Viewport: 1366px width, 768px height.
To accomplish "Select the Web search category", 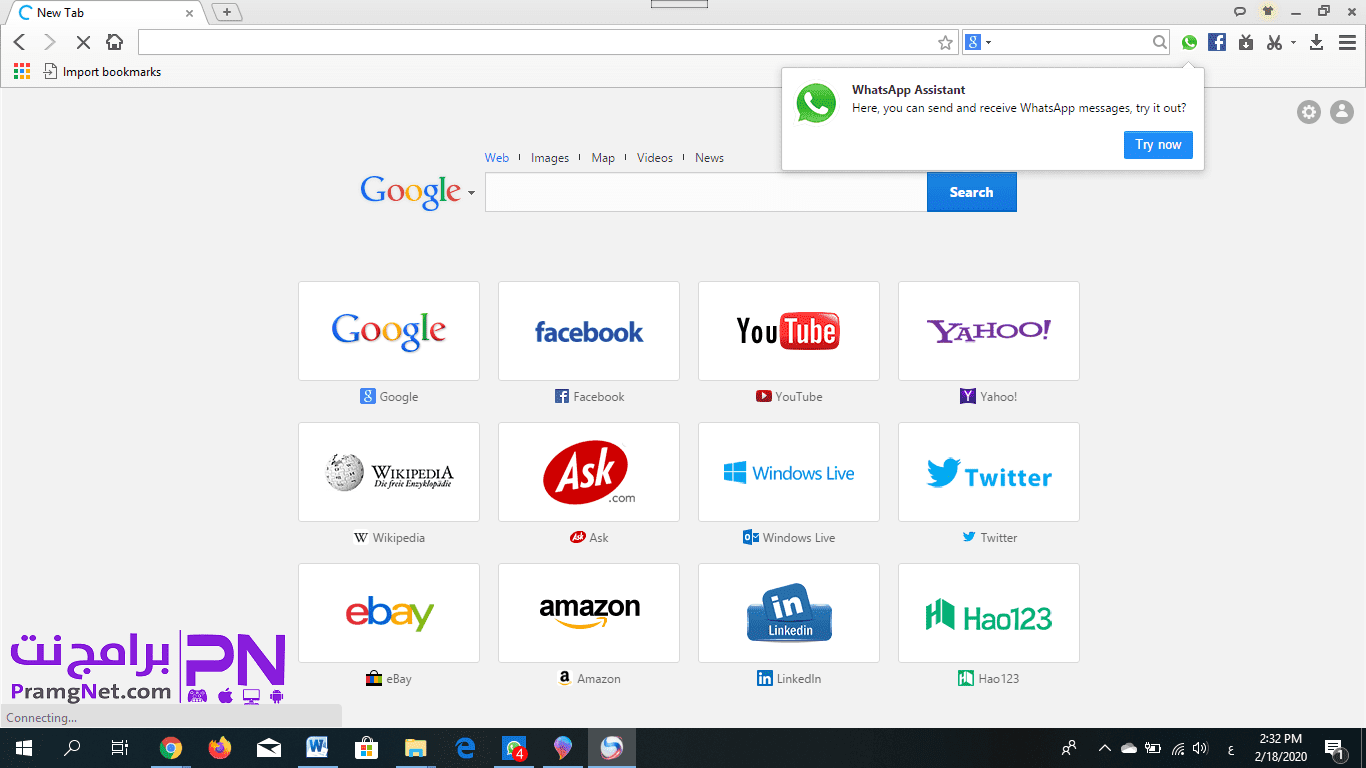I will click(497, 158).
